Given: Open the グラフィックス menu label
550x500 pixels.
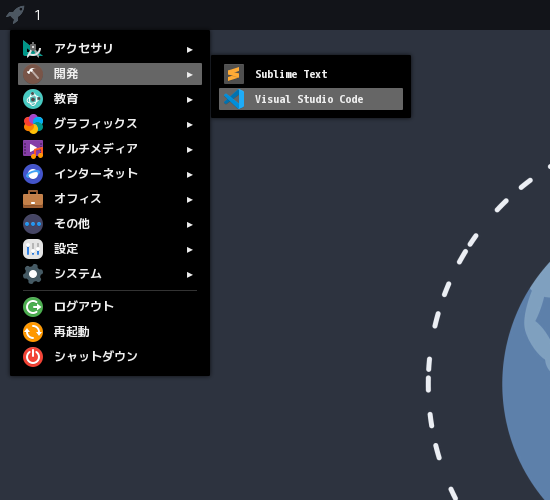Looking at the screenshot, I should point(95,124).
